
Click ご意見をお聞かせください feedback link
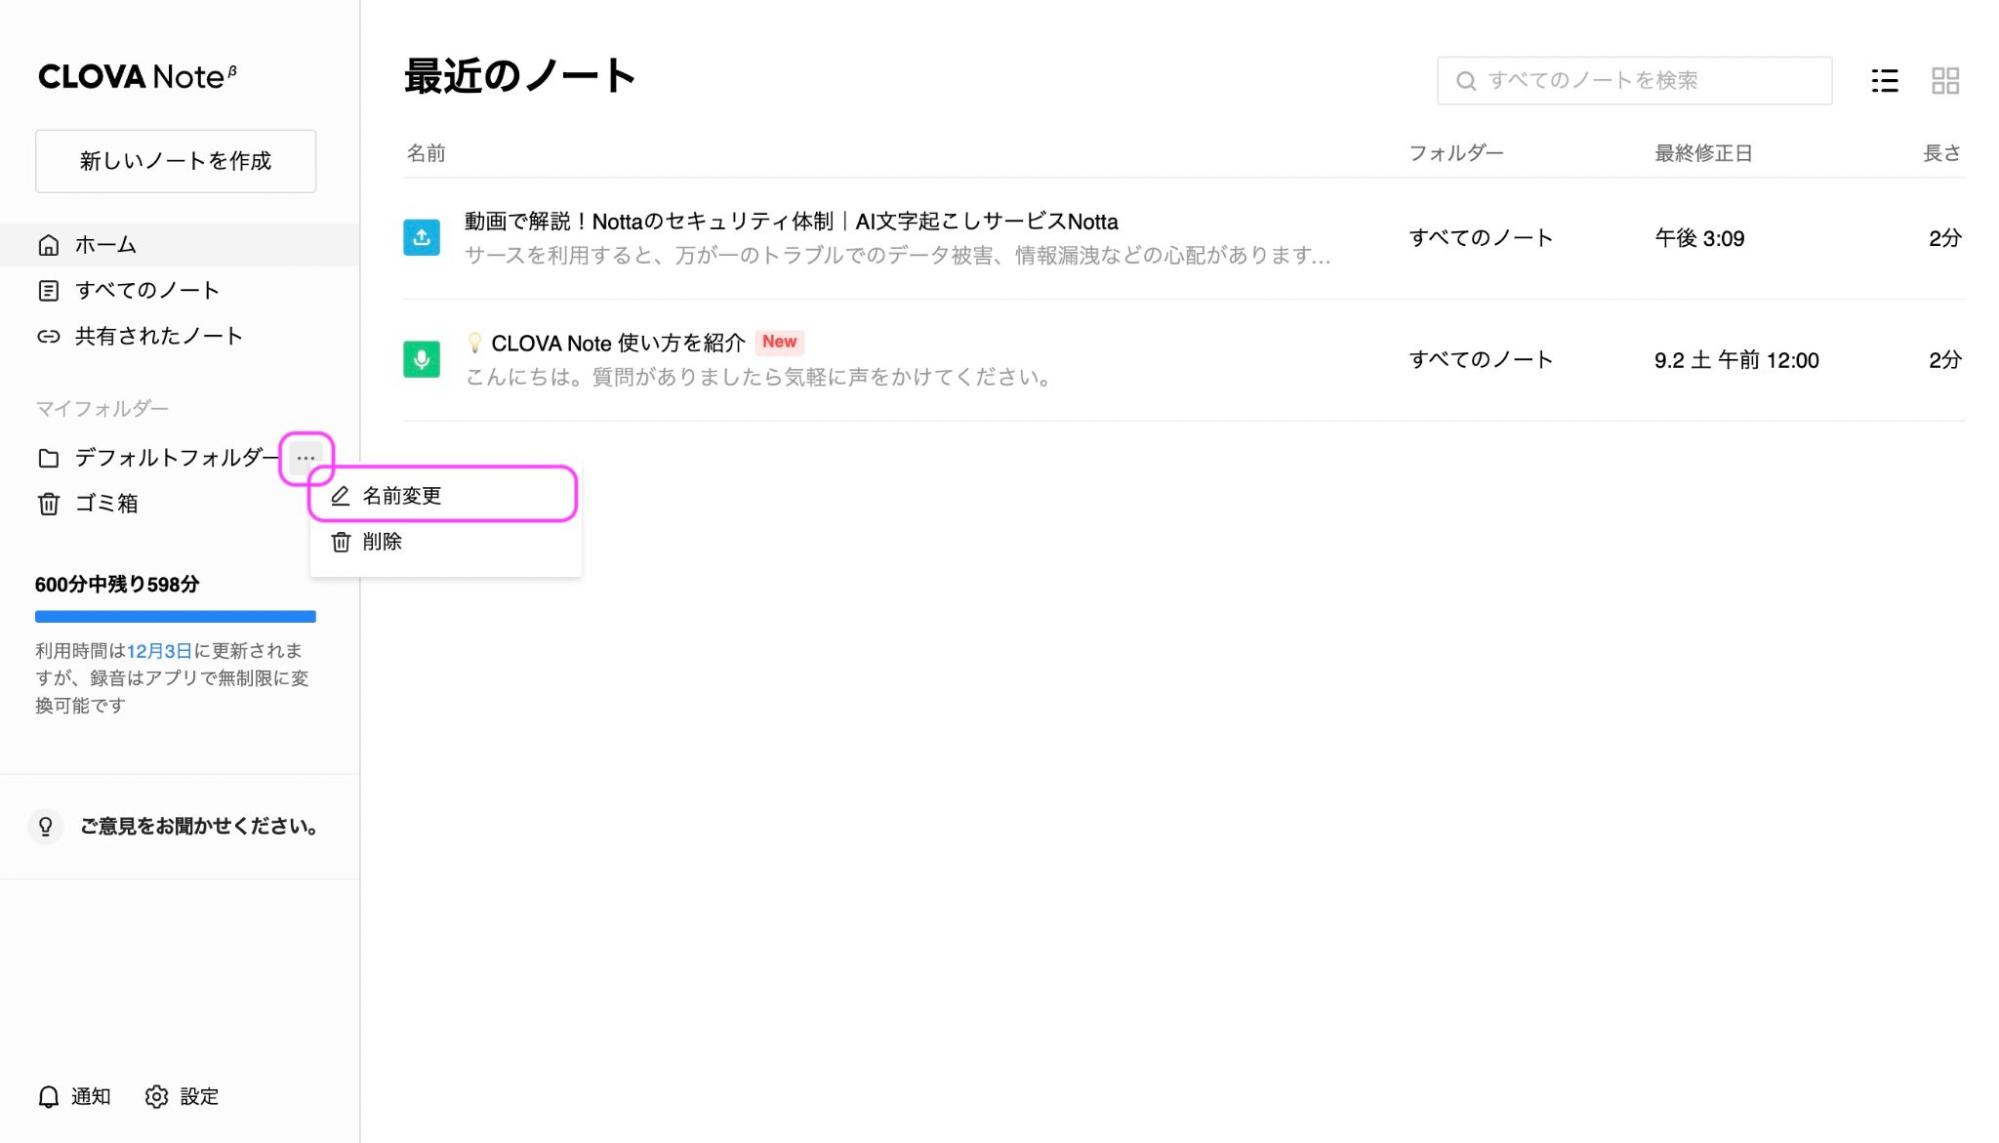(x=200, y=826)
